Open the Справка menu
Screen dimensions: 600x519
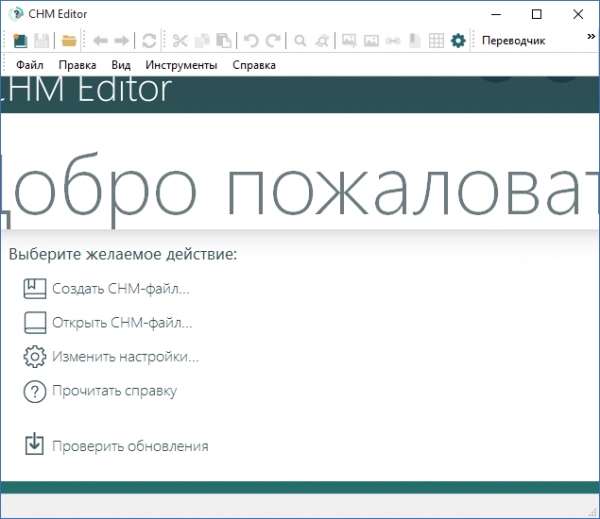tap(254, 65)
